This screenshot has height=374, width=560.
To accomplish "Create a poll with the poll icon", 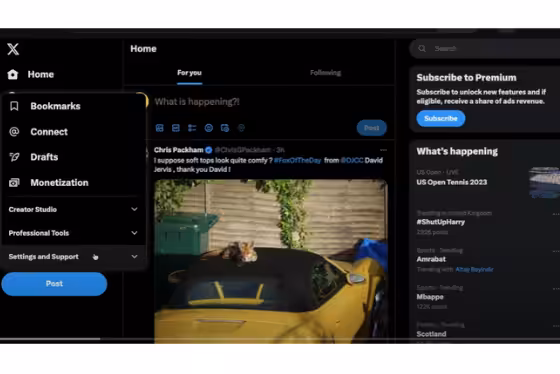I will [x=192, y=128].
